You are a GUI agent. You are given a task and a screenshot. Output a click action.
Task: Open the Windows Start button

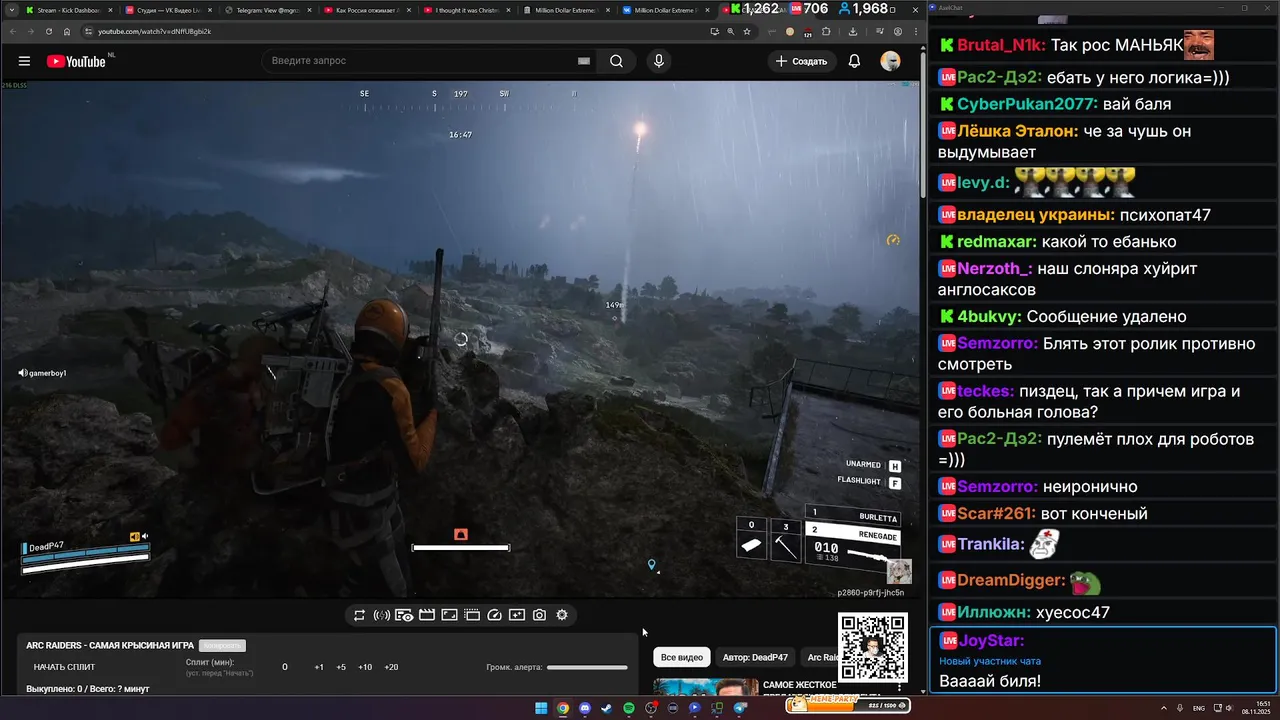point(541,708)
